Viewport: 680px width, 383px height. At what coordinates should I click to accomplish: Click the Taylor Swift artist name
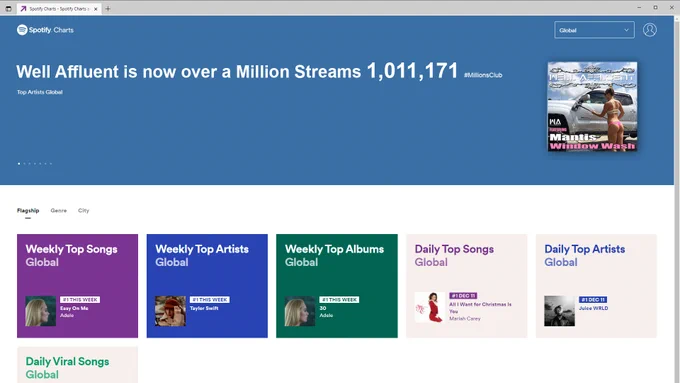(x=204, y=308)
